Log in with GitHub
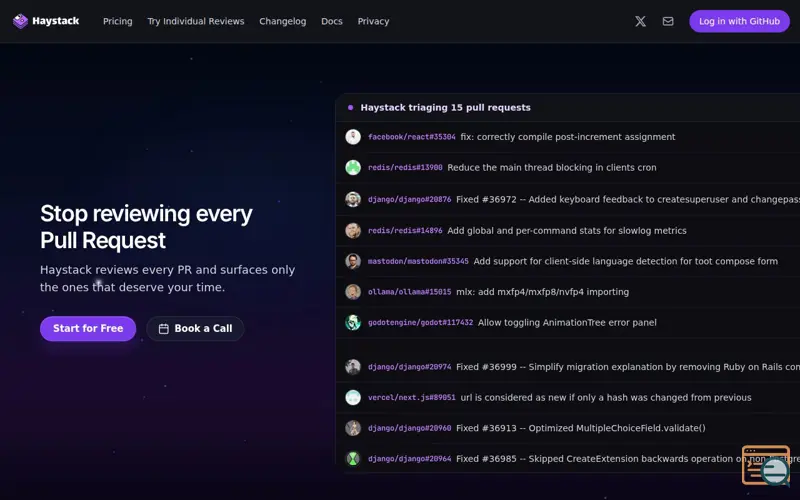 pos(739,21)
